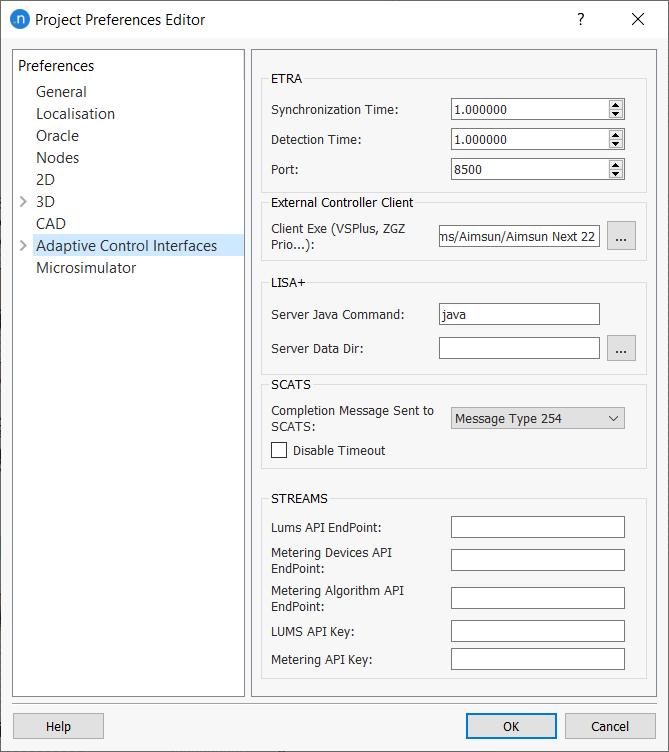Open CAD preferences
The width and height of the screenshot is (669, 752).
[51, 223]
